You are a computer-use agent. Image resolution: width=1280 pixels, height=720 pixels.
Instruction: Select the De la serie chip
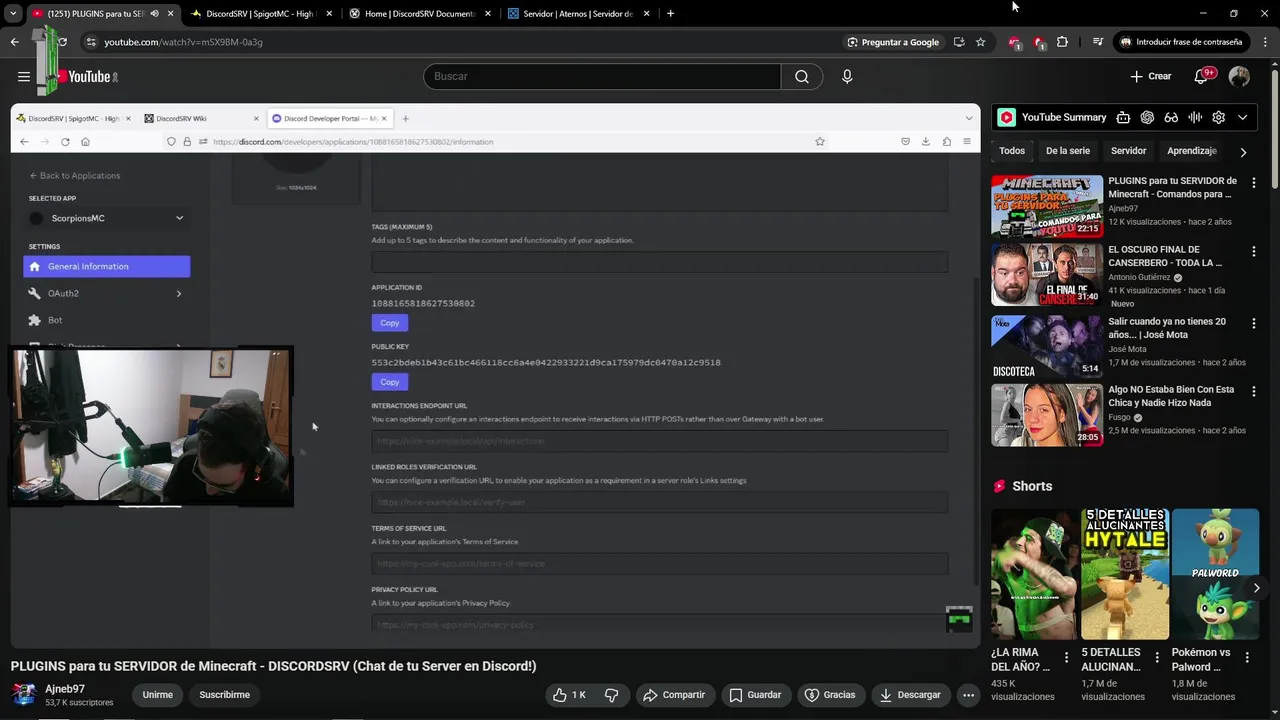click(1067, 151)
